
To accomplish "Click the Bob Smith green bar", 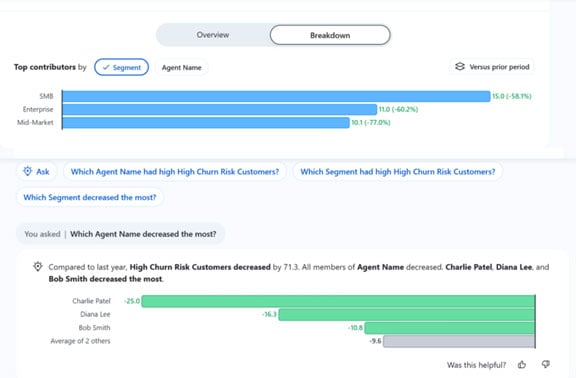I will pos(450,328).
